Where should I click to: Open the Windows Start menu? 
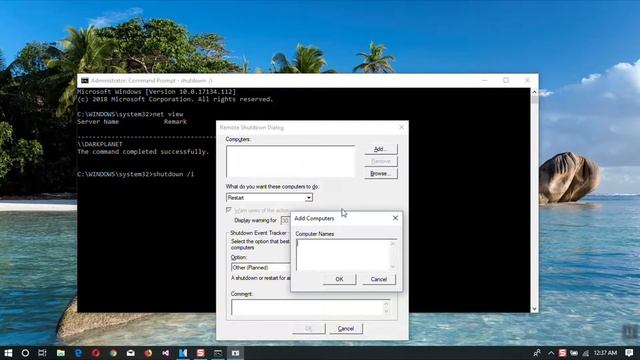tap(8, 353)
